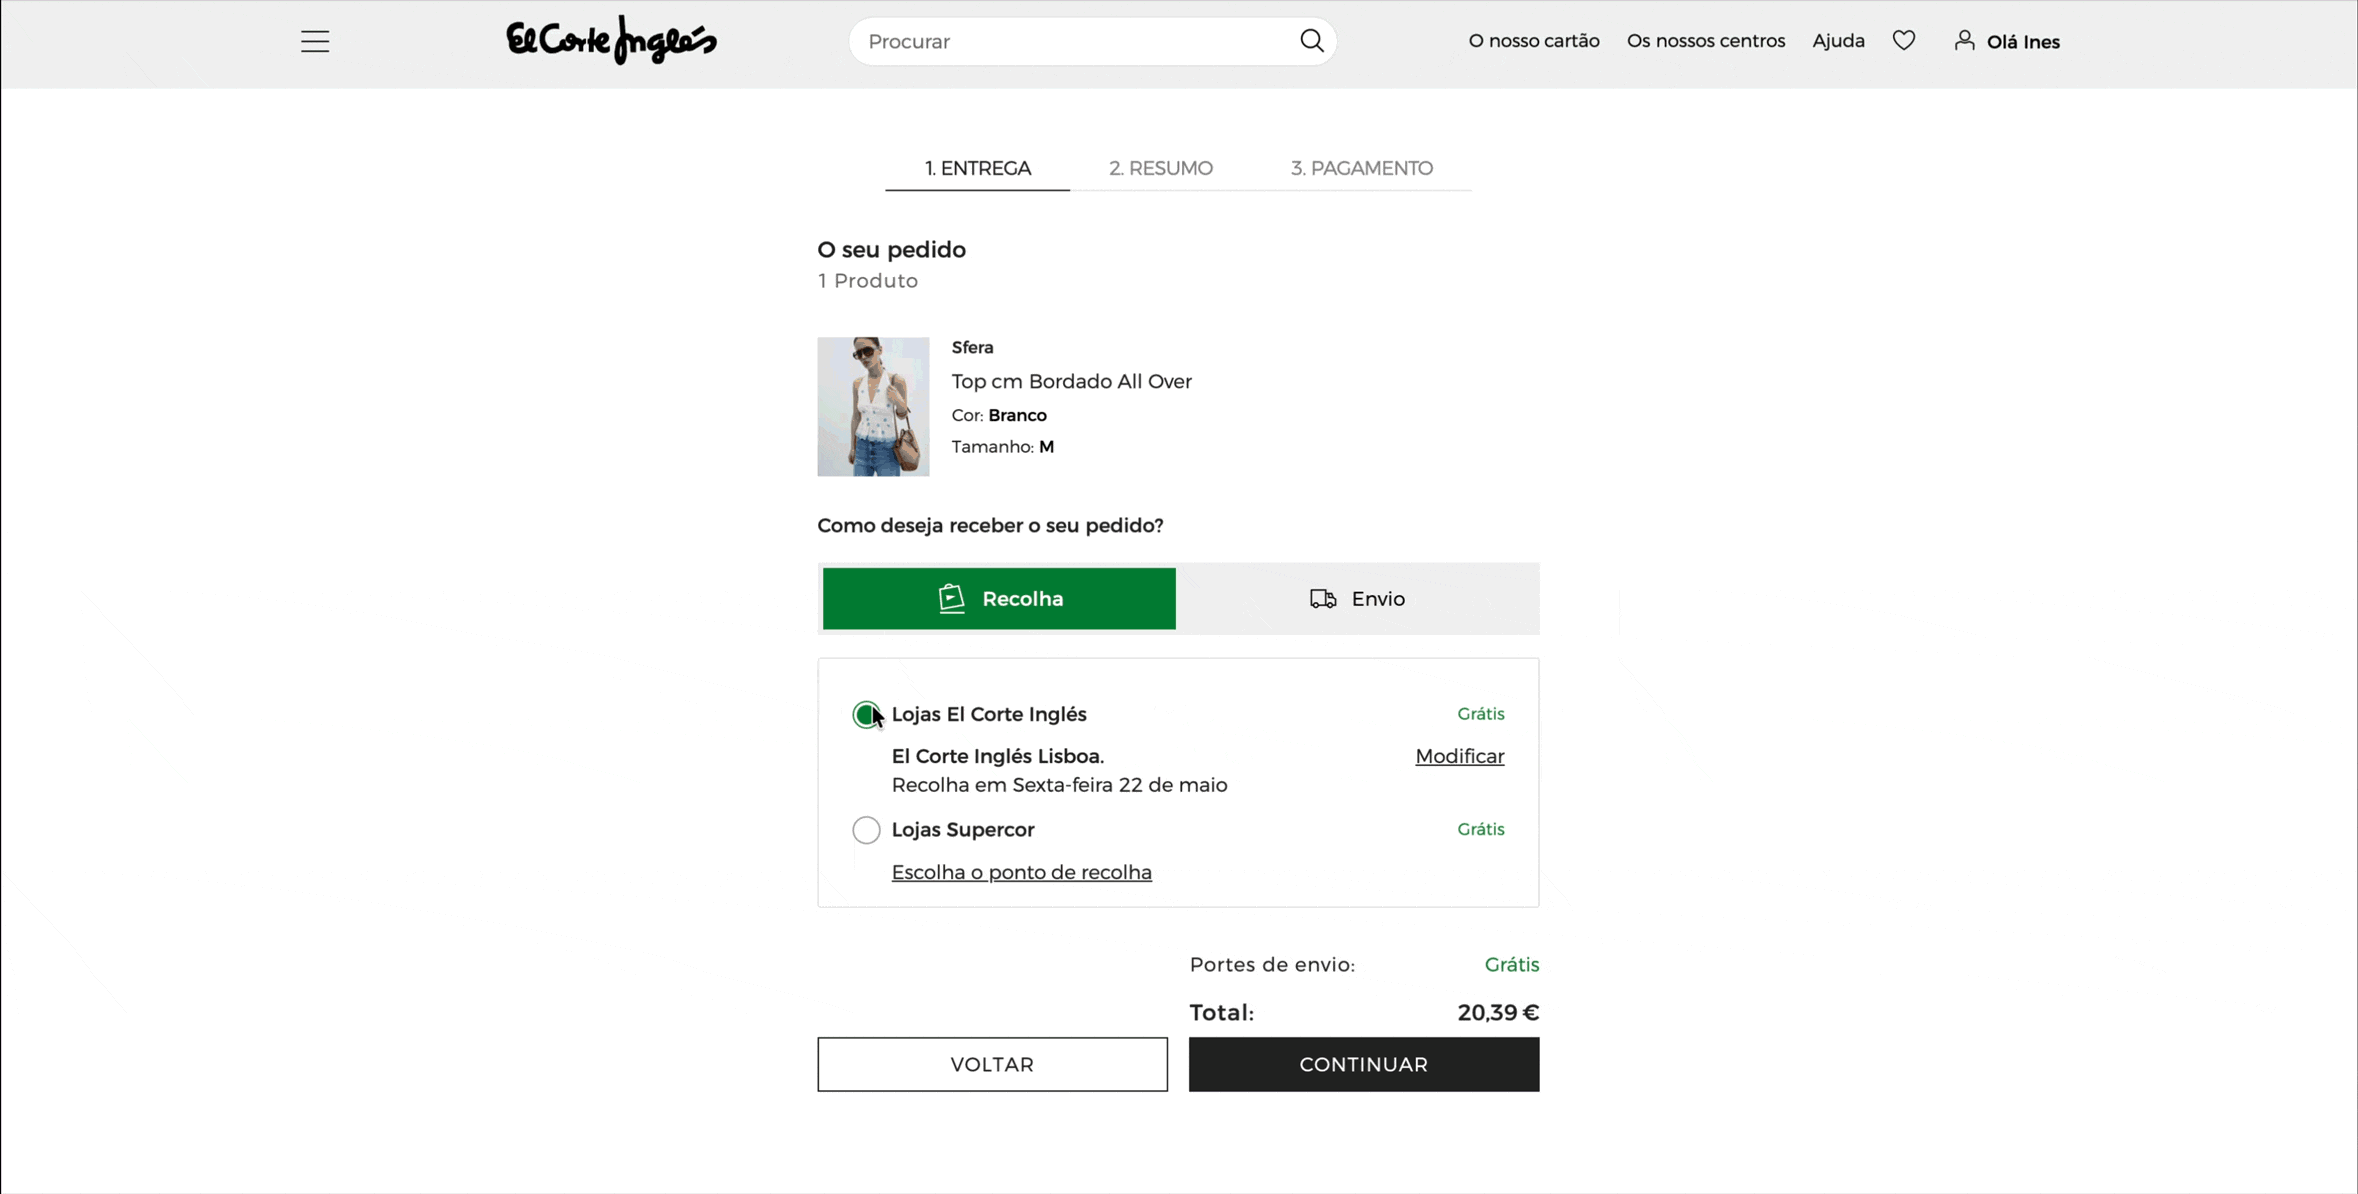This screenshot has height=1194, width=2358.
Task: Click Modificar to change pickup store
Action: (1459, 756)
